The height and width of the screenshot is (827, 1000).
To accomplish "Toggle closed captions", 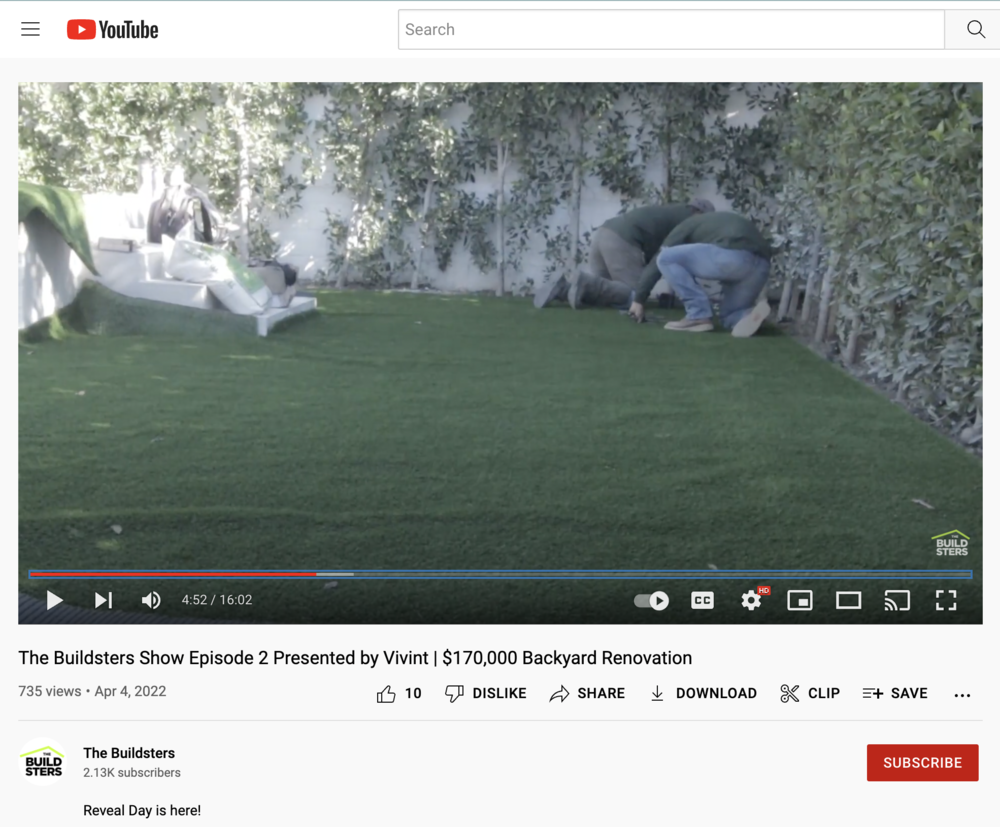I will [702, 600].
